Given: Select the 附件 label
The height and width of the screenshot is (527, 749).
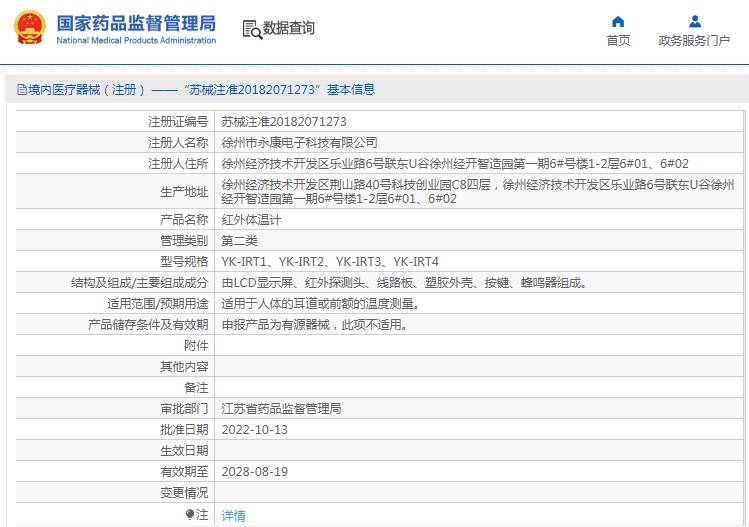Looking at the screenshot, I should pos(196,346).
